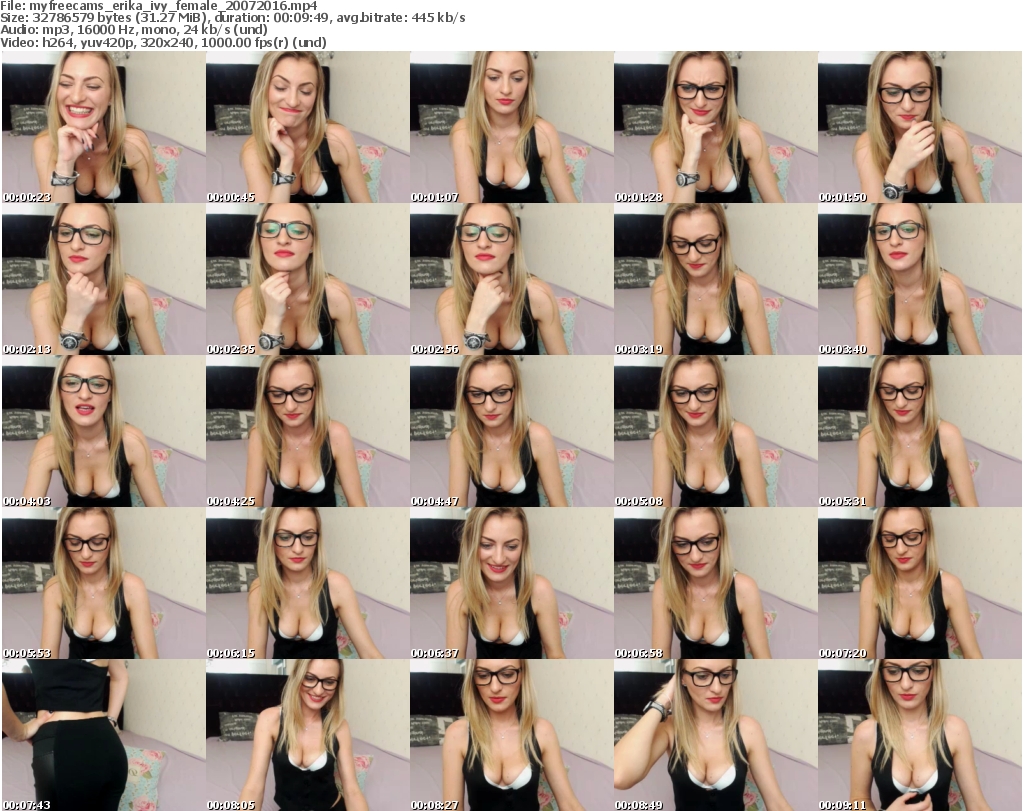The height and width of the screenshot is (811, 1024).
Task: Select the last thumbnail at 00:09:11
Action: [920, 735]
